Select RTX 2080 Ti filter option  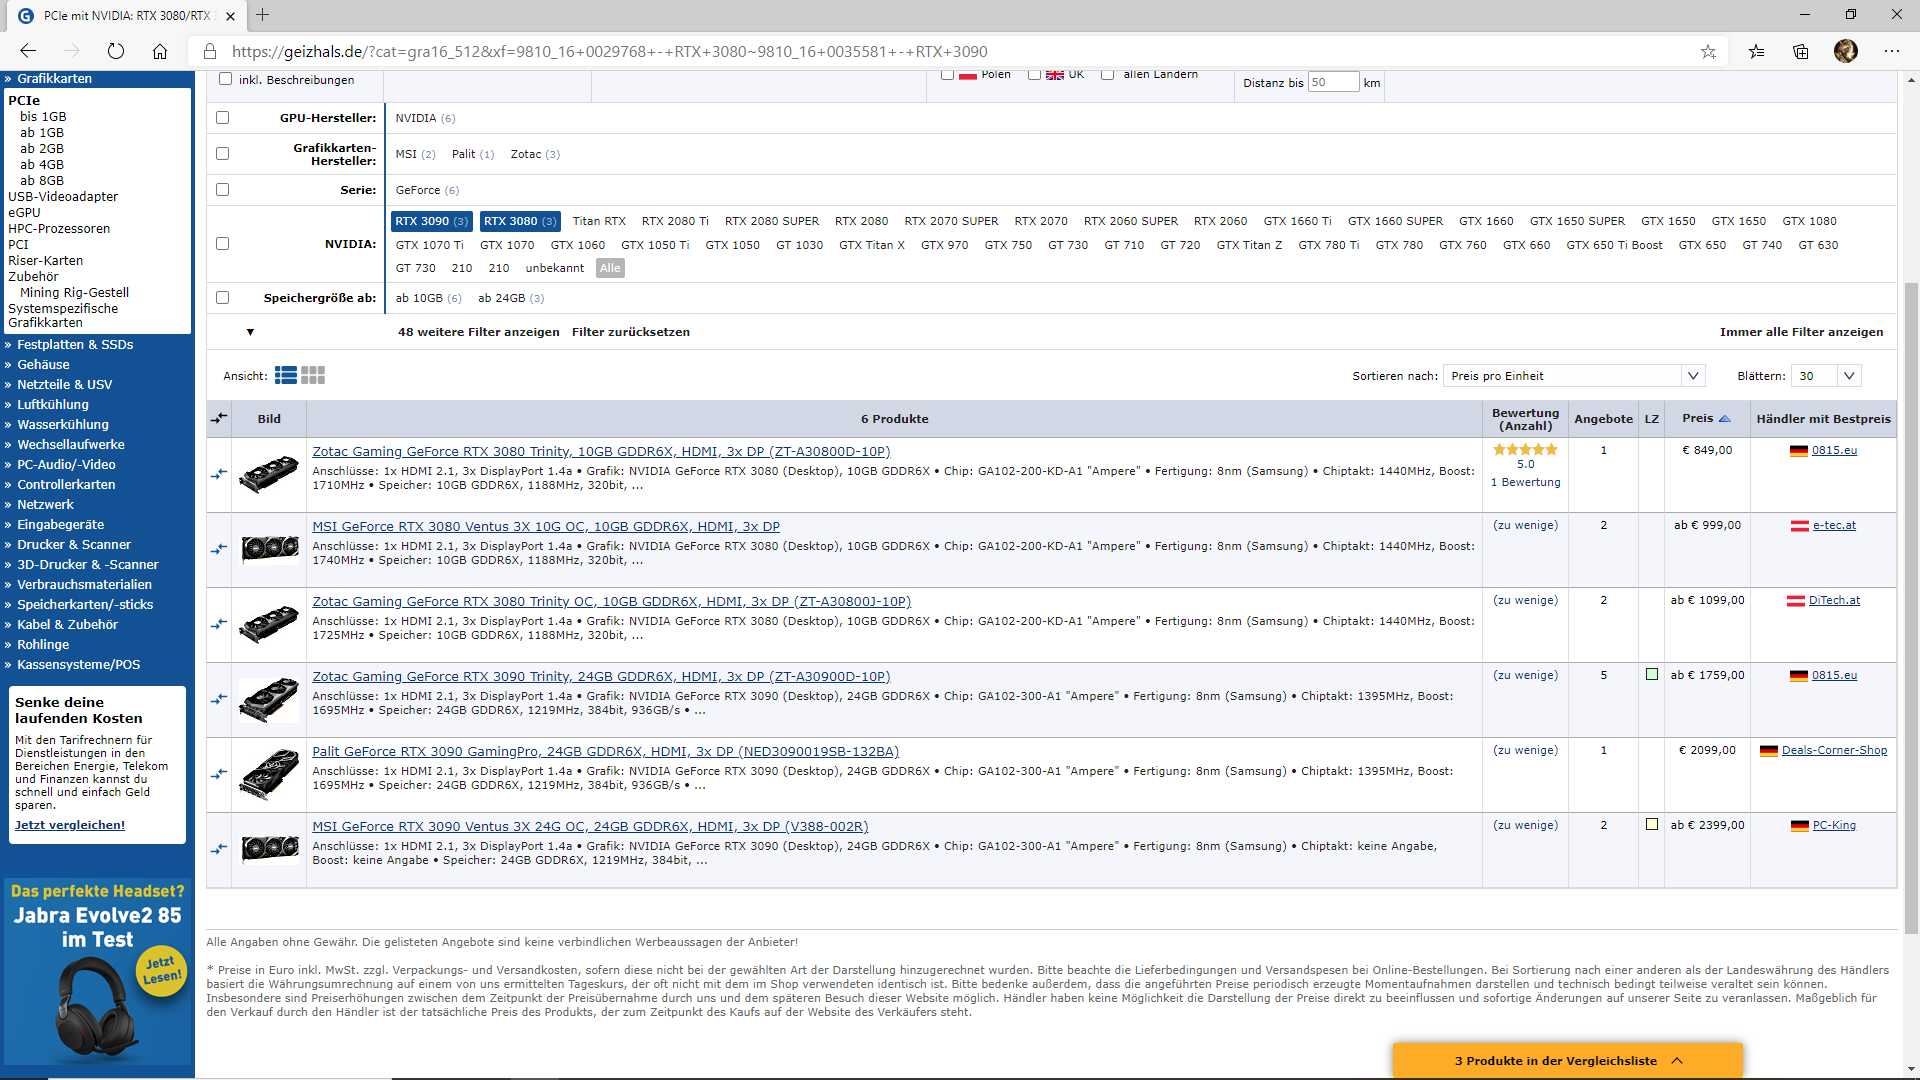[x=675, y=221]
